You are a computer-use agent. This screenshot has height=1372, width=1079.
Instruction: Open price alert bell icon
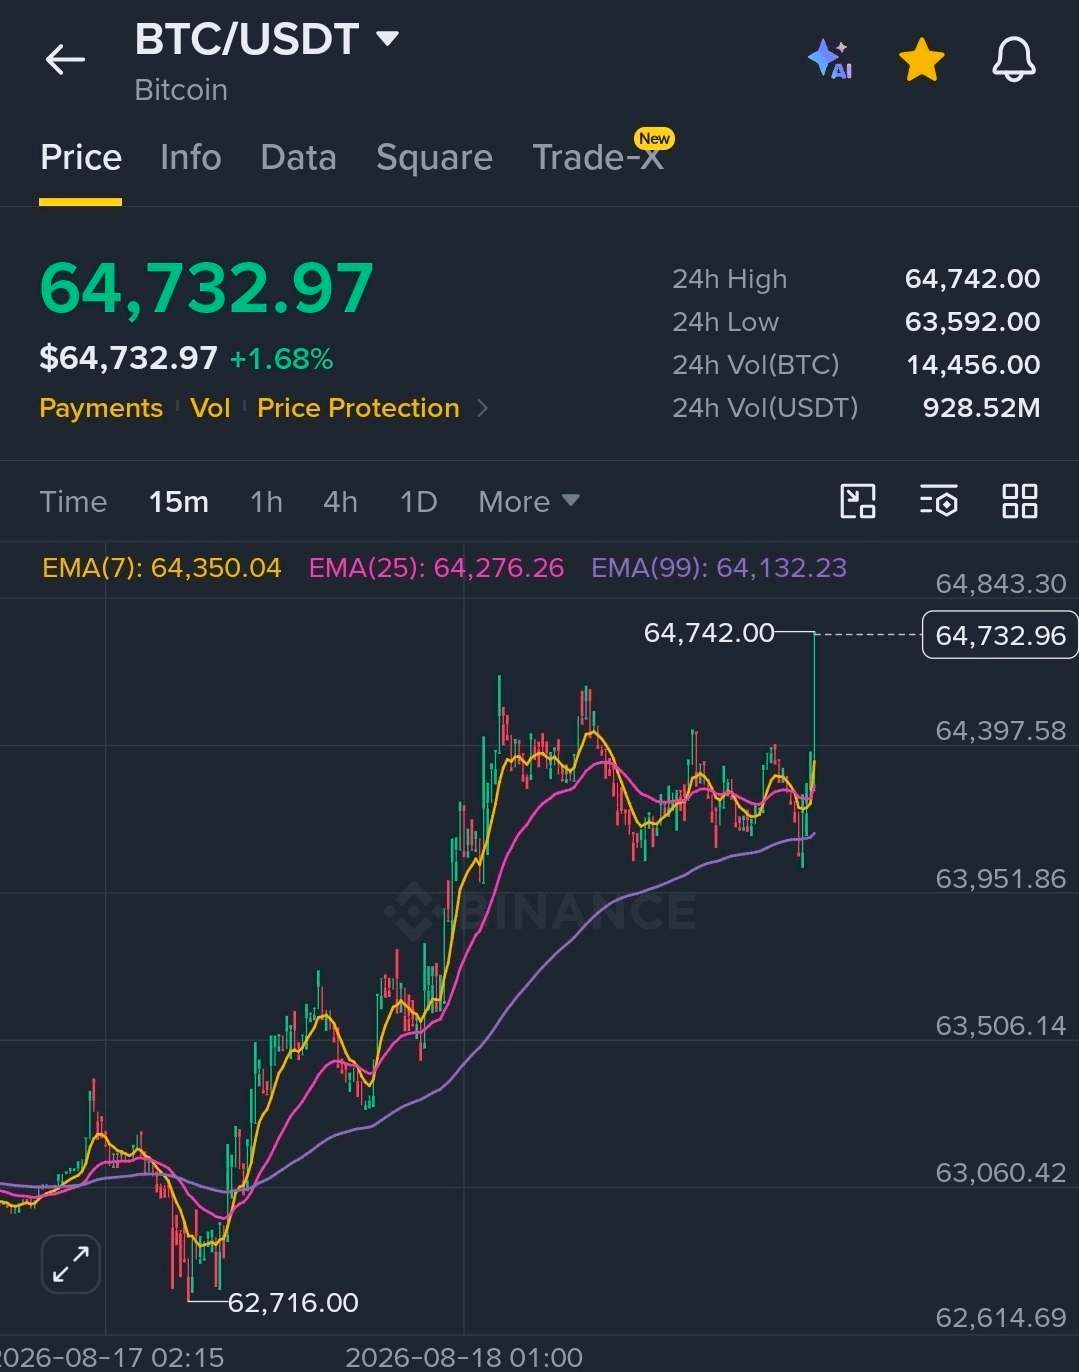click(1014, 59)
